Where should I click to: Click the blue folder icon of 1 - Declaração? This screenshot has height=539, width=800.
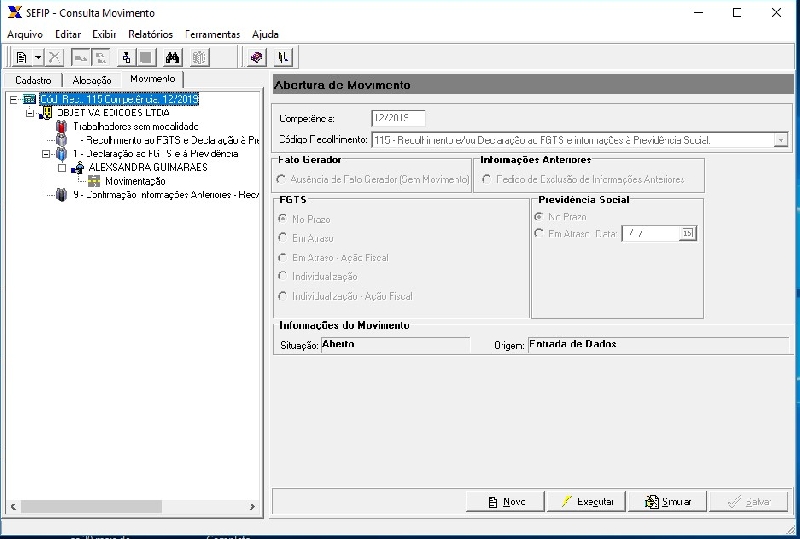coord(61,154)
